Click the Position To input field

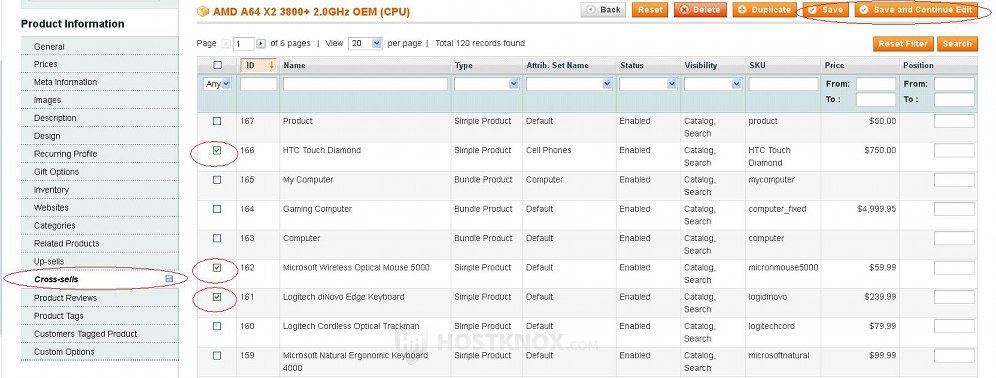[x=954, y=100]
